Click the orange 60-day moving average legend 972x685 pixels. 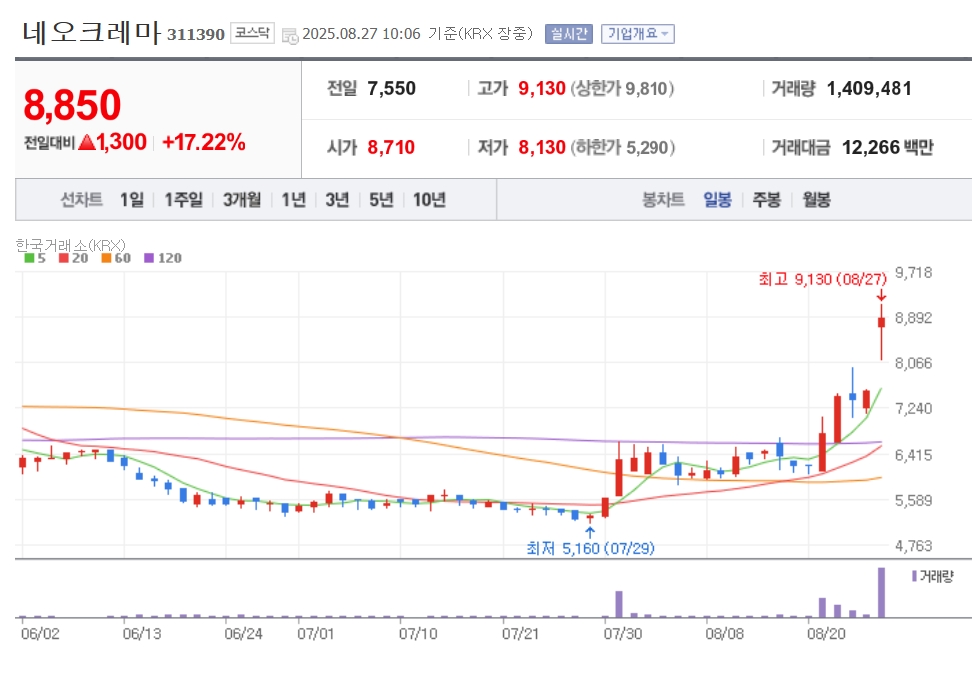(116, 258)
